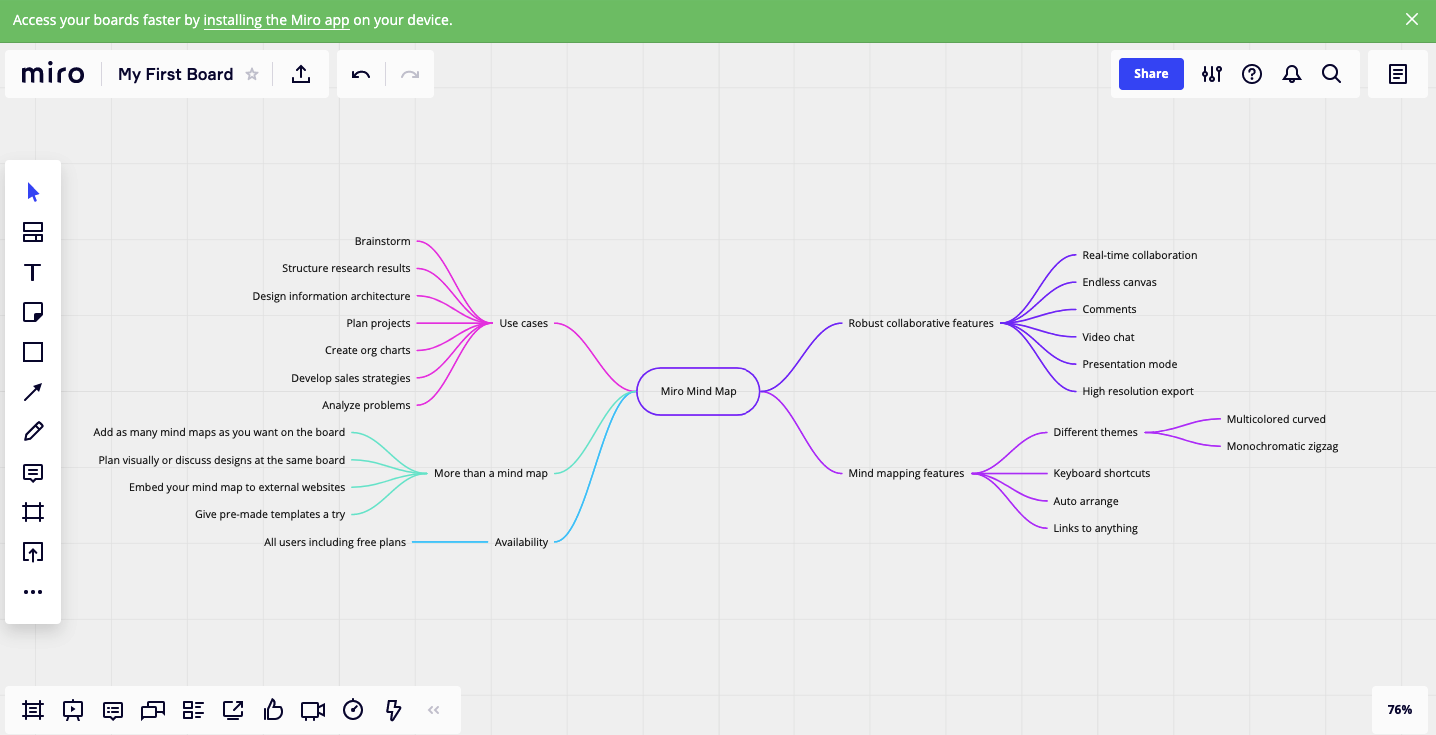Follow the installing the Miro app link
The width and height of the screenshot is (1436, 735).
point(276,20)
